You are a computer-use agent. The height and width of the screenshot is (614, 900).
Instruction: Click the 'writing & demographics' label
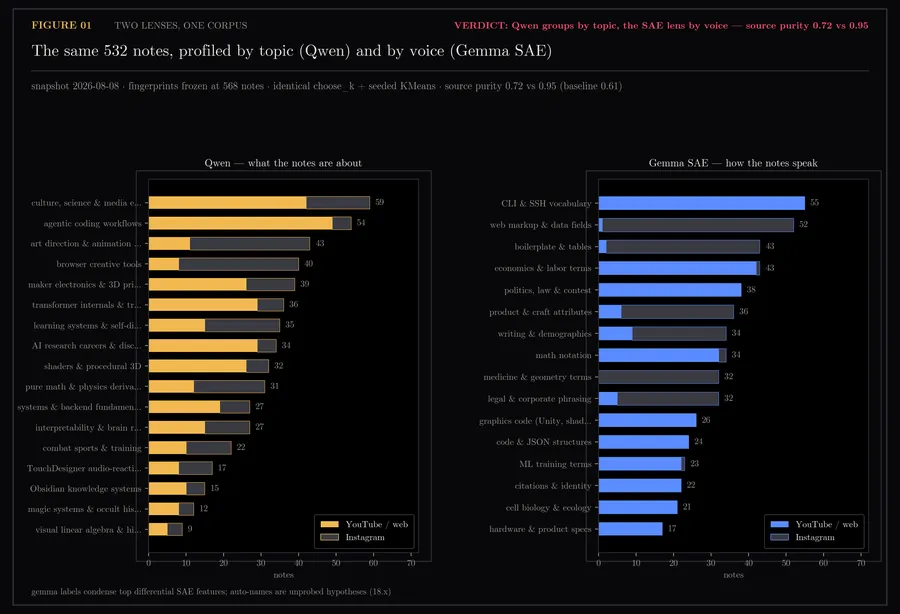coord(545,333)
